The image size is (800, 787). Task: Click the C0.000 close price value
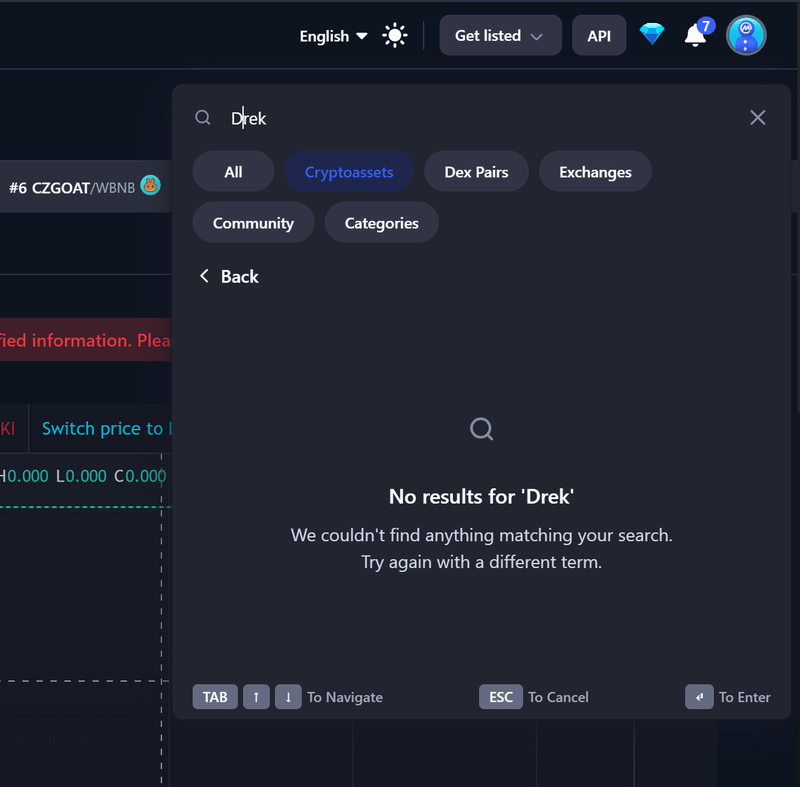[140, 476]
